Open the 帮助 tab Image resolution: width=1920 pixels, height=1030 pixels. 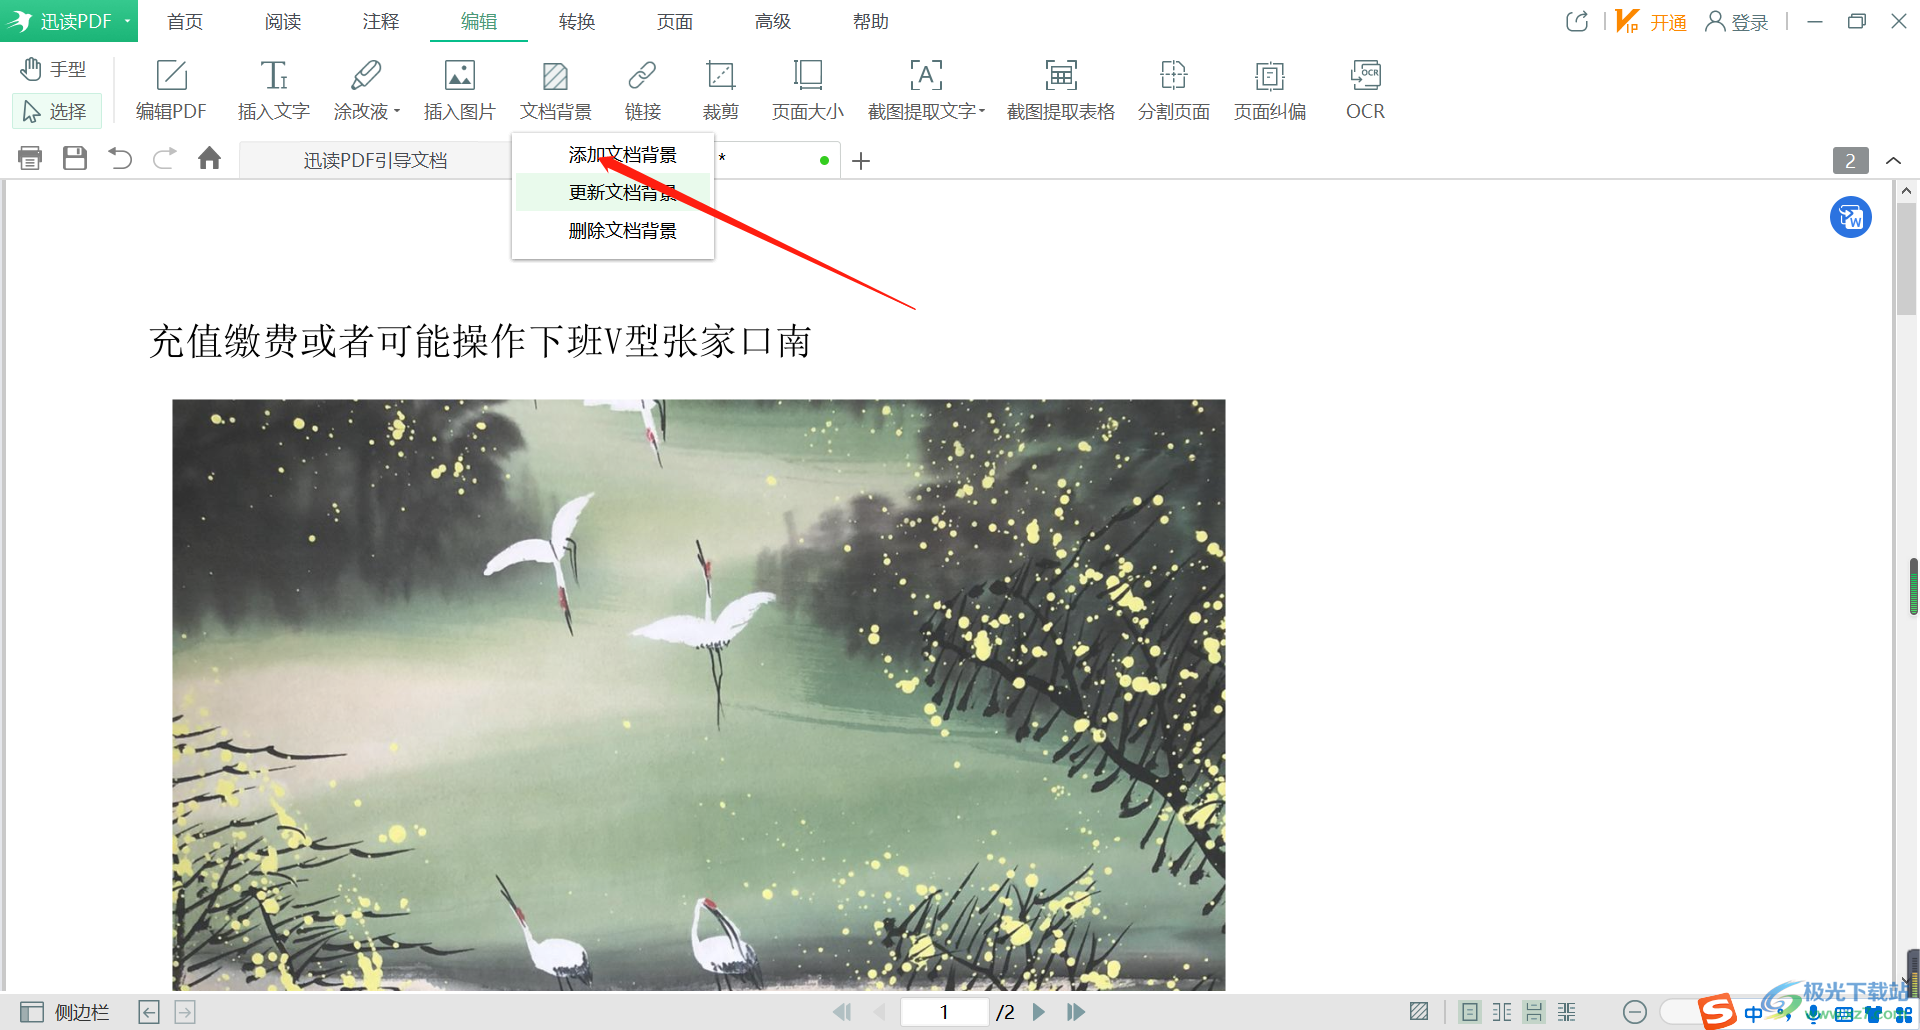pos(871,21)
